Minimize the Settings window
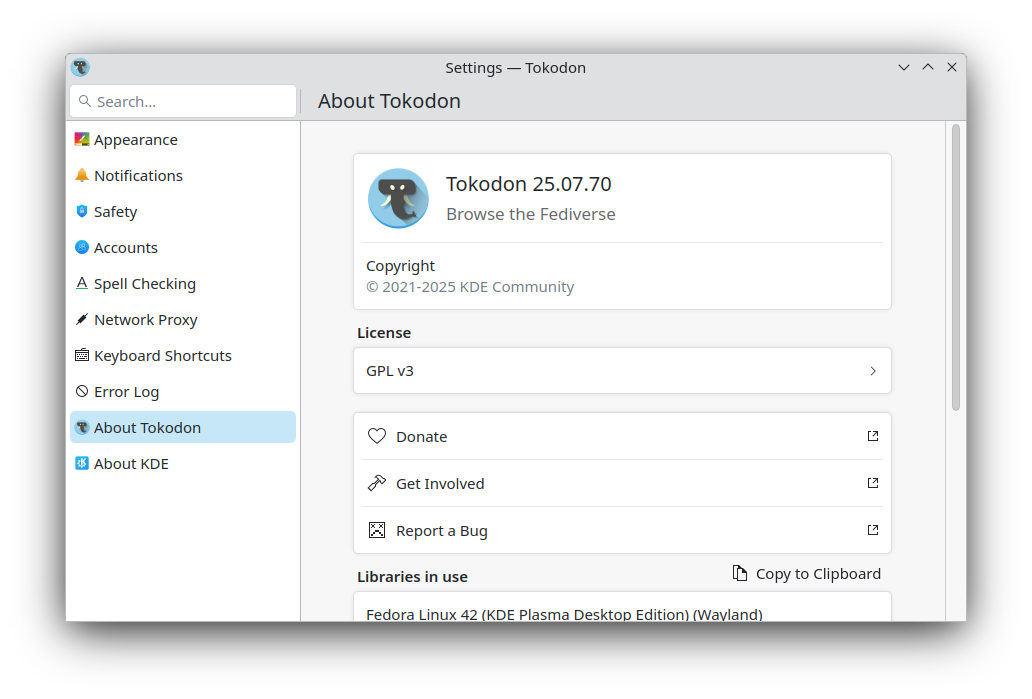Screen dimensions: 1032x699 pyautogui.click(x=904, y=67)
